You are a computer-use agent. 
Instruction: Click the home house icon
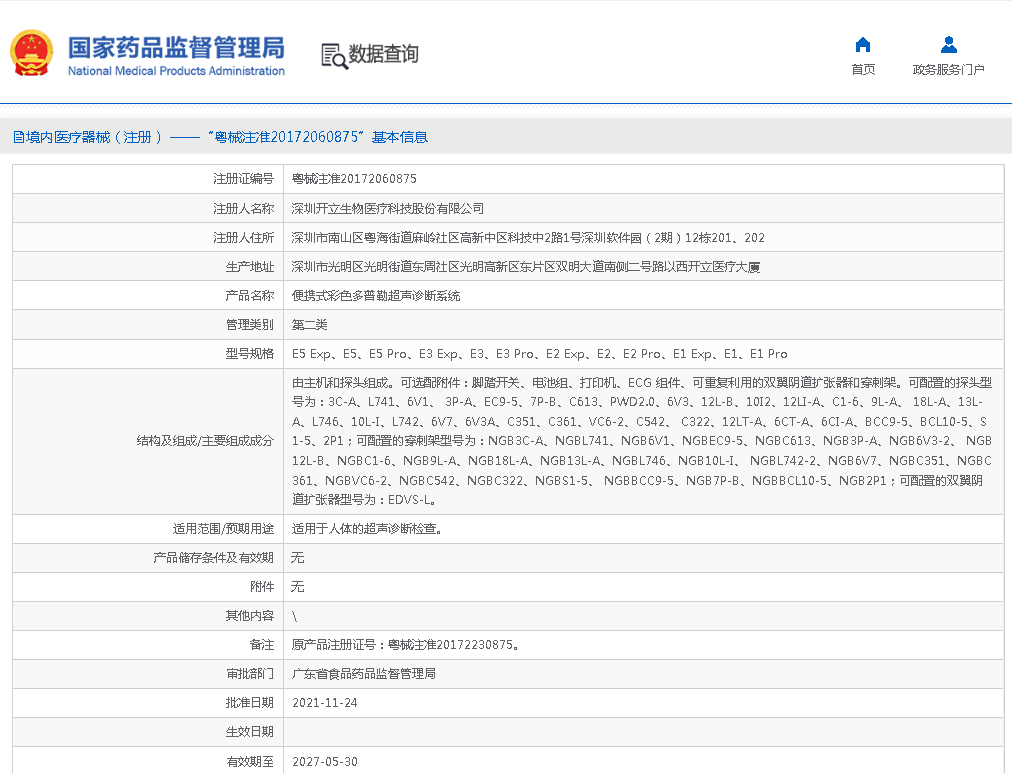coord(863,45)
